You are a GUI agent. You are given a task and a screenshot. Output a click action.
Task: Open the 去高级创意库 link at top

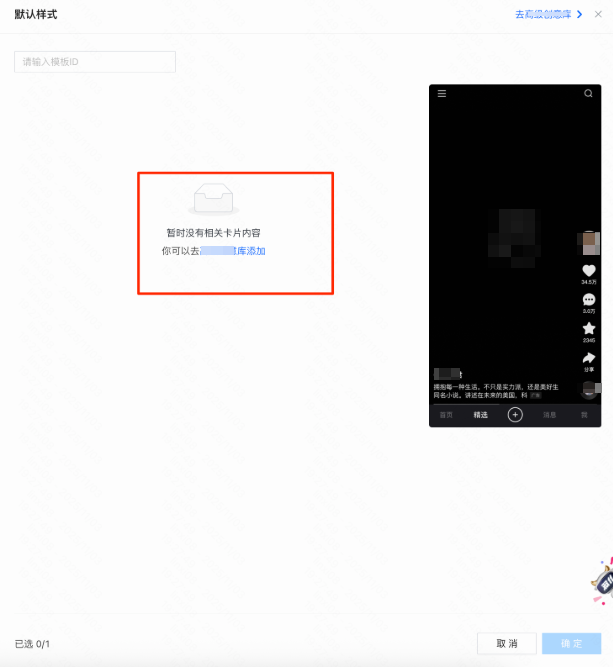coord(548,15)
